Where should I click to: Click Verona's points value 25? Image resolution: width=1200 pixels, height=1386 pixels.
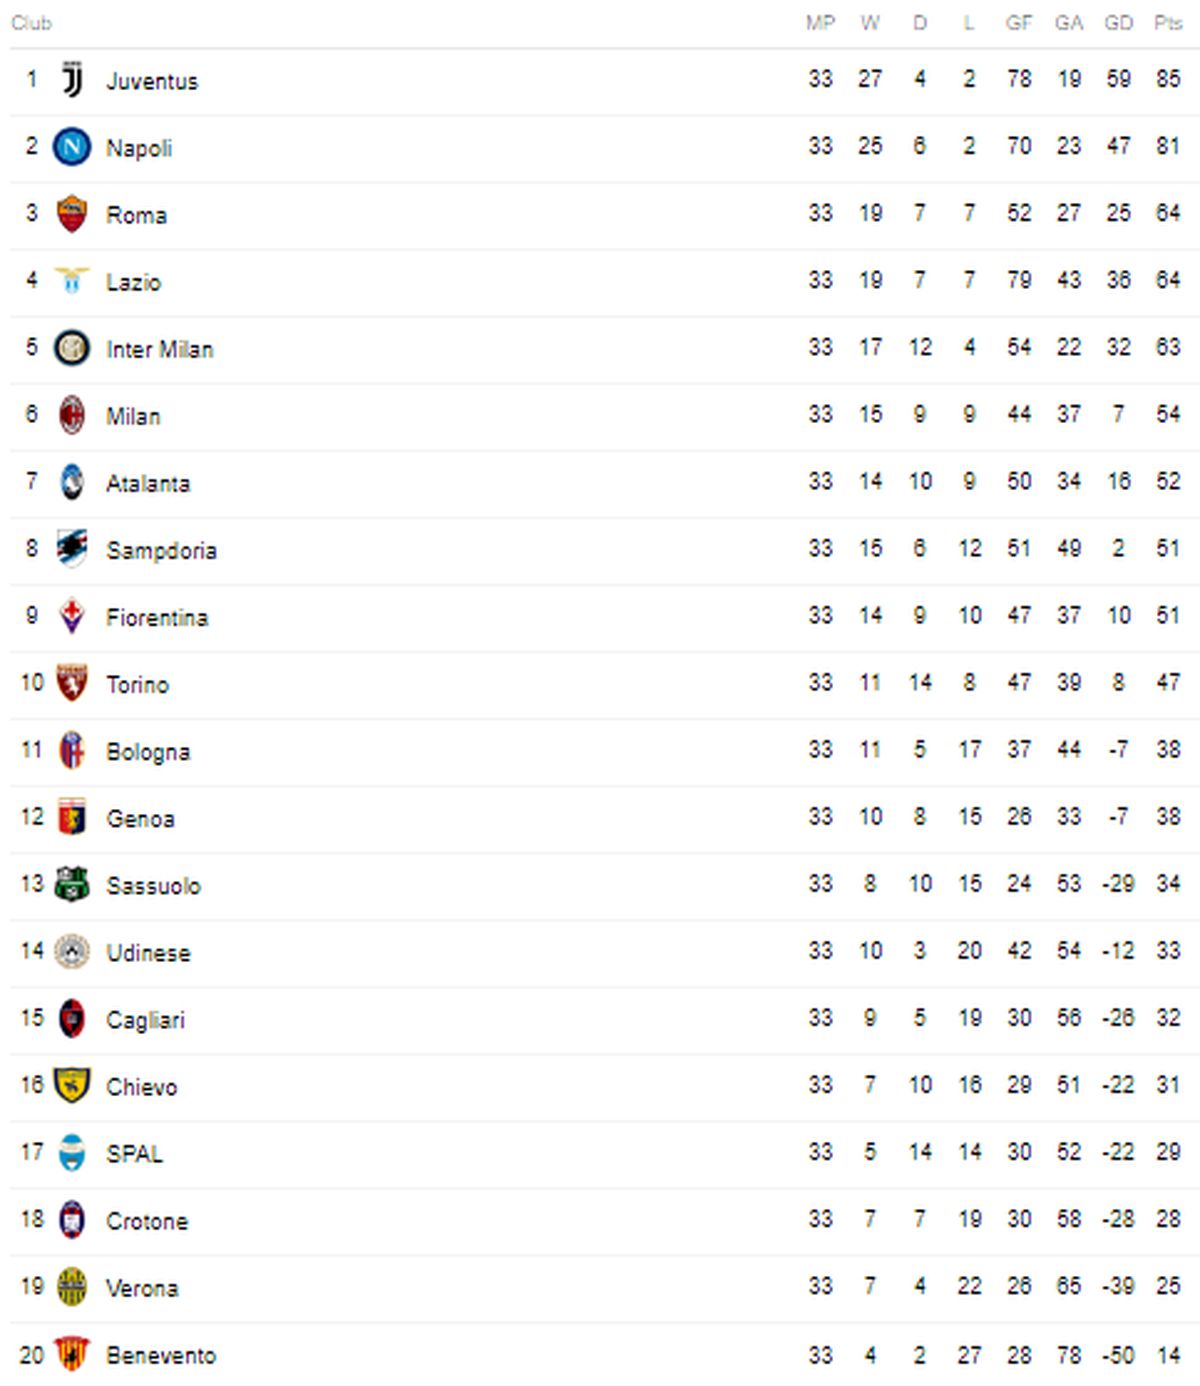tap(1168, 1286)
